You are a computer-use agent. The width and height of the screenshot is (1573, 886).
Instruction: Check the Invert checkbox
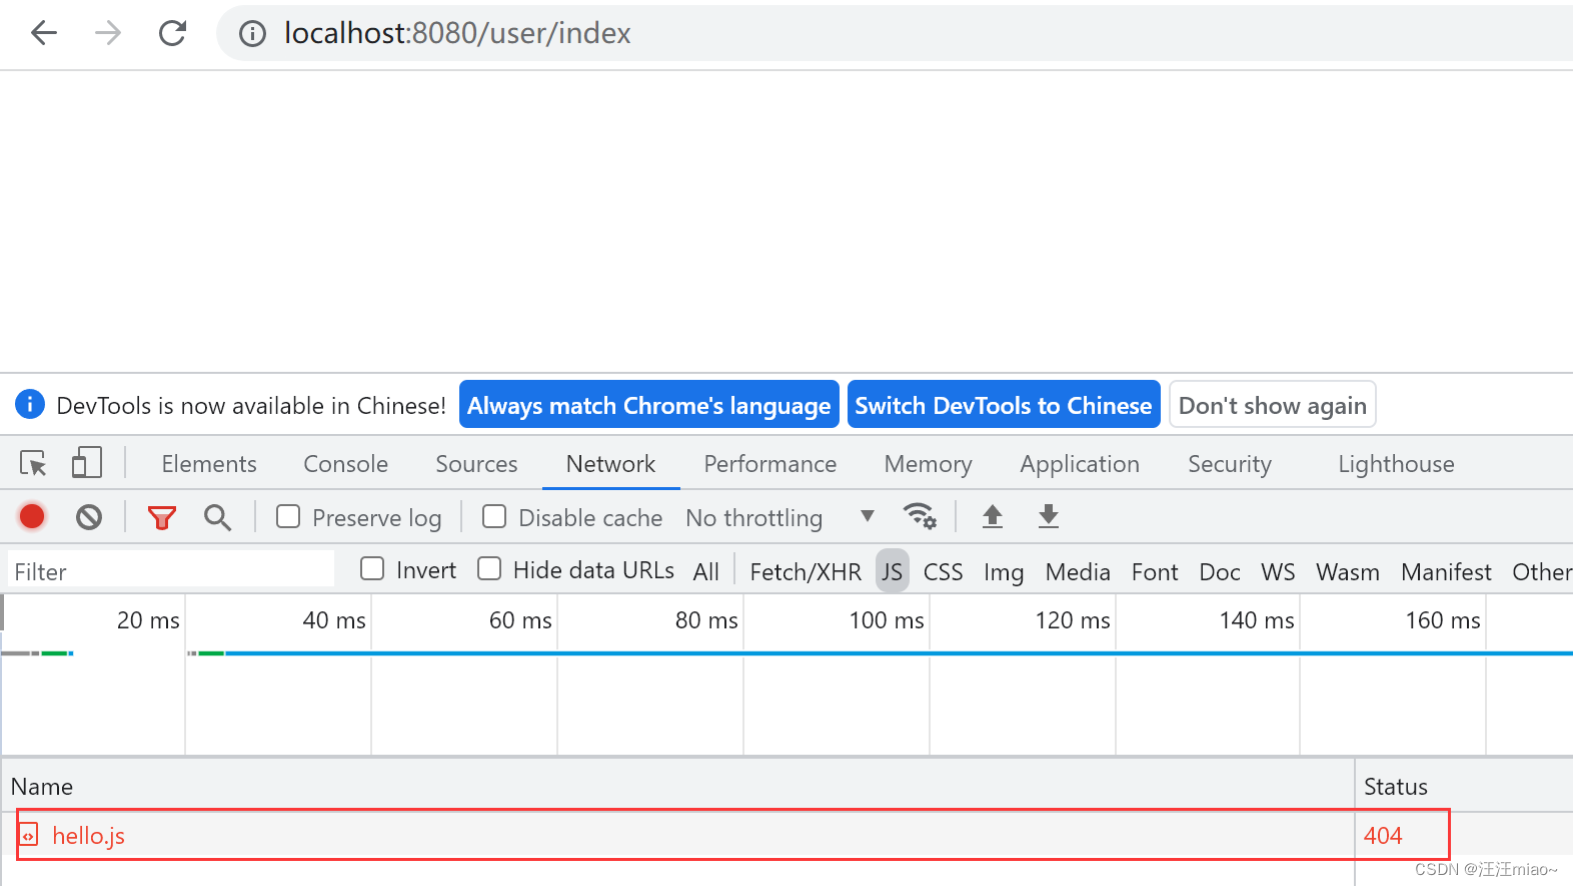click(x=372, y=569)
